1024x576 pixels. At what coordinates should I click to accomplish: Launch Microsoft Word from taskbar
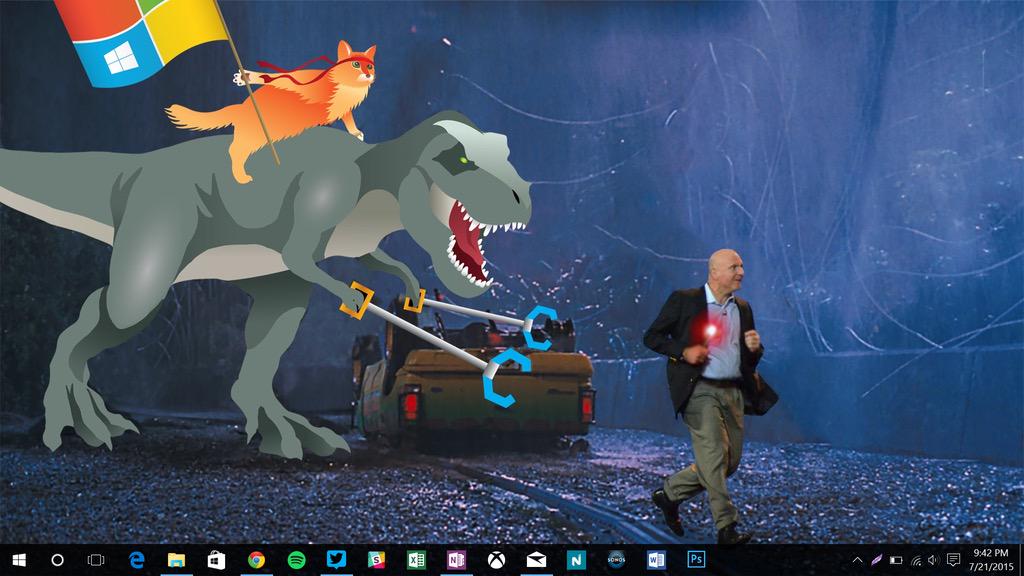coord(656,560)
